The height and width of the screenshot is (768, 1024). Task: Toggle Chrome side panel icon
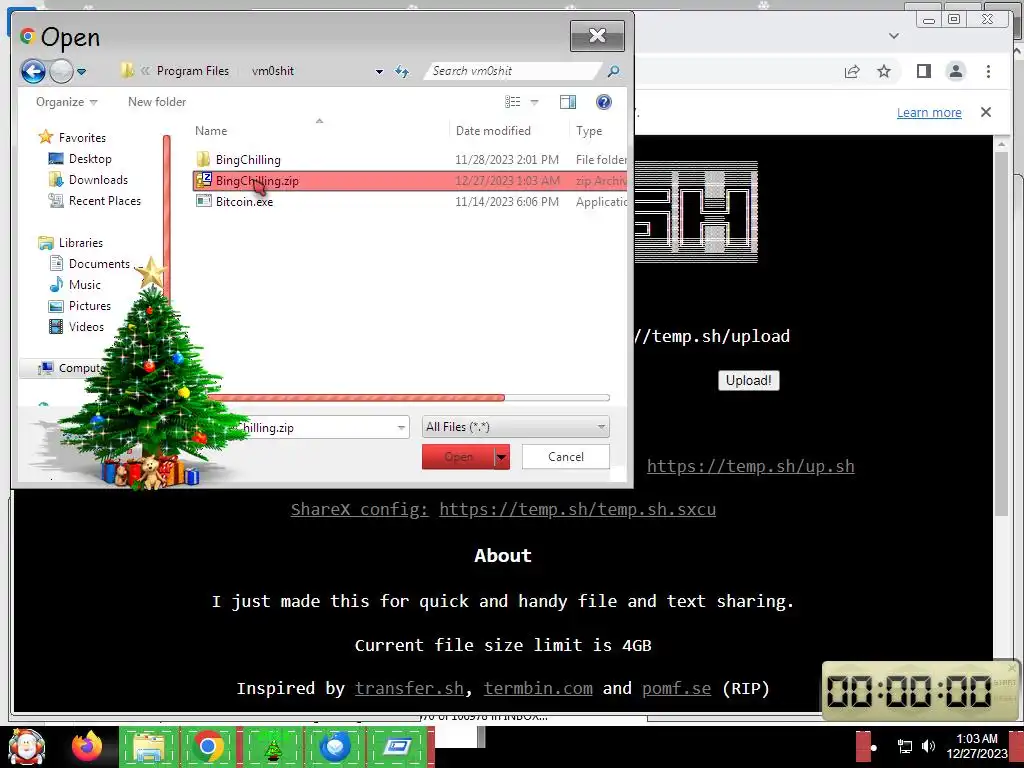point(923,71)
